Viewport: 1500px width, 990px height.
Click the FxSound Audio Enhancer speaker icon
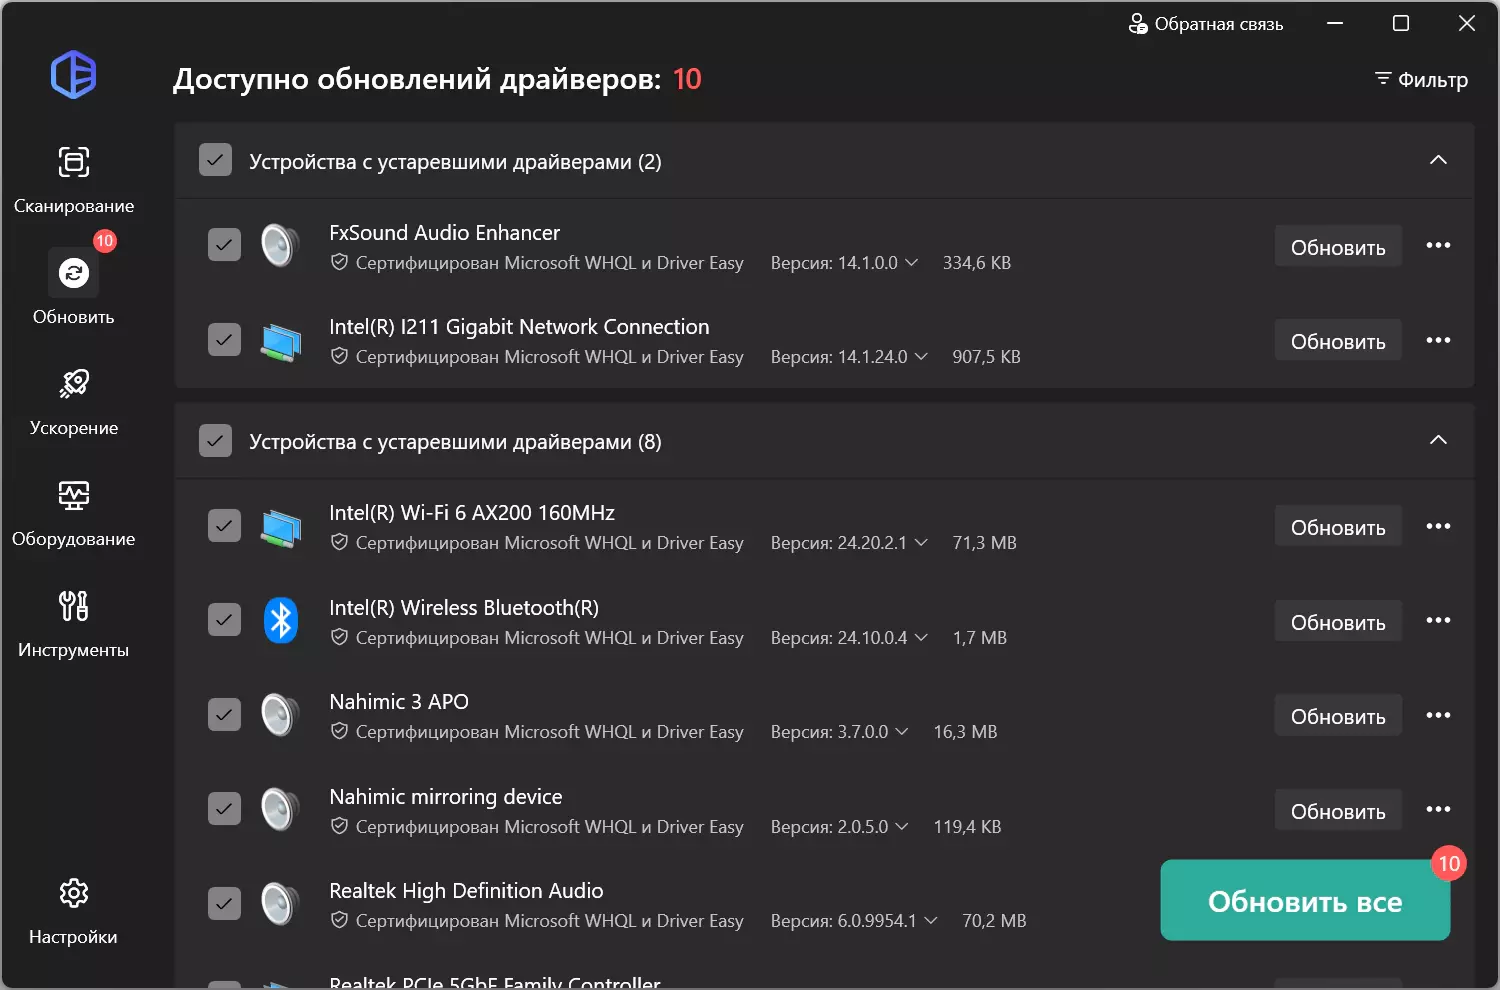point(280,246)
